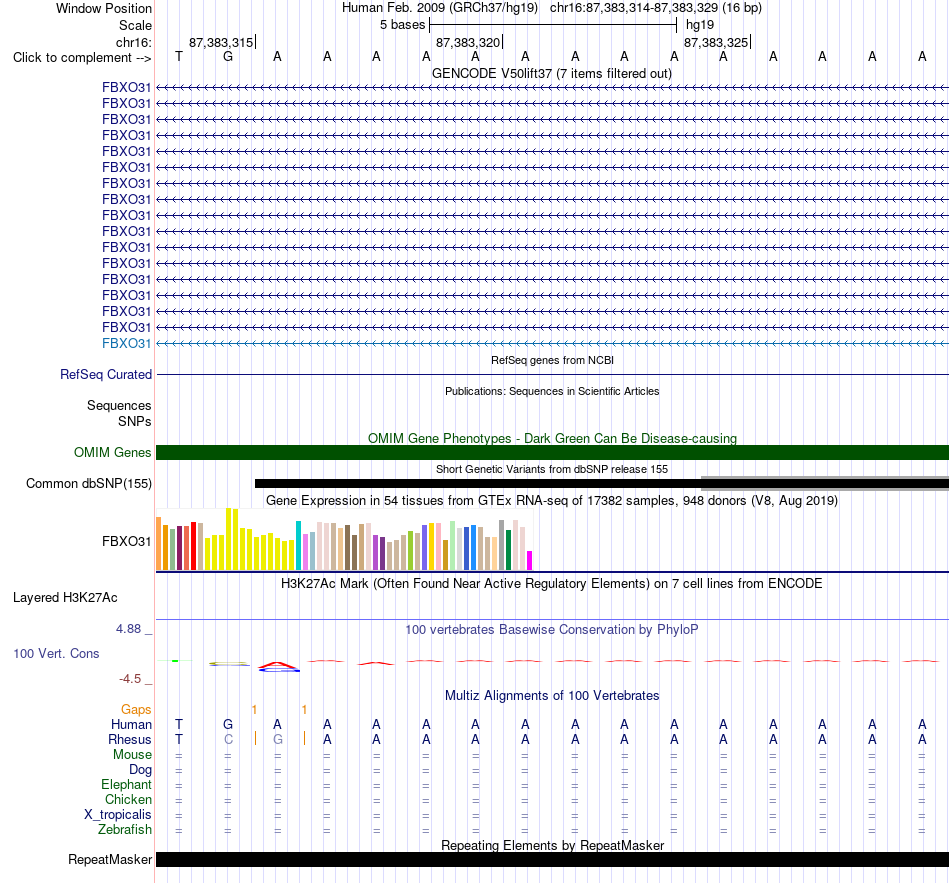Click the hg19 scale label
Image resolution: width=950 pixels, height=883 pixels.
click(x=700, y=25)
